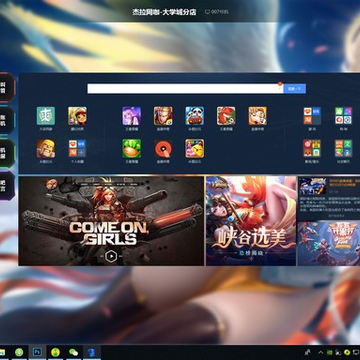Open the Come On Girls banner
Screen dimensions: 360x360
tap(111, 221)
